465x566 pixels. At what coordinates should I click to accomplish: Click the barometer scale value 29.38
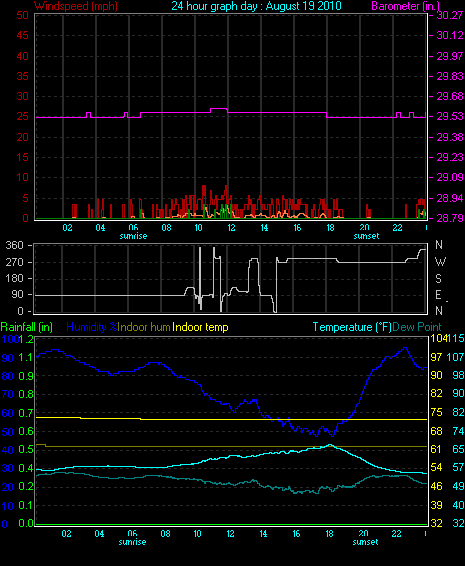(x=450, y=137)
